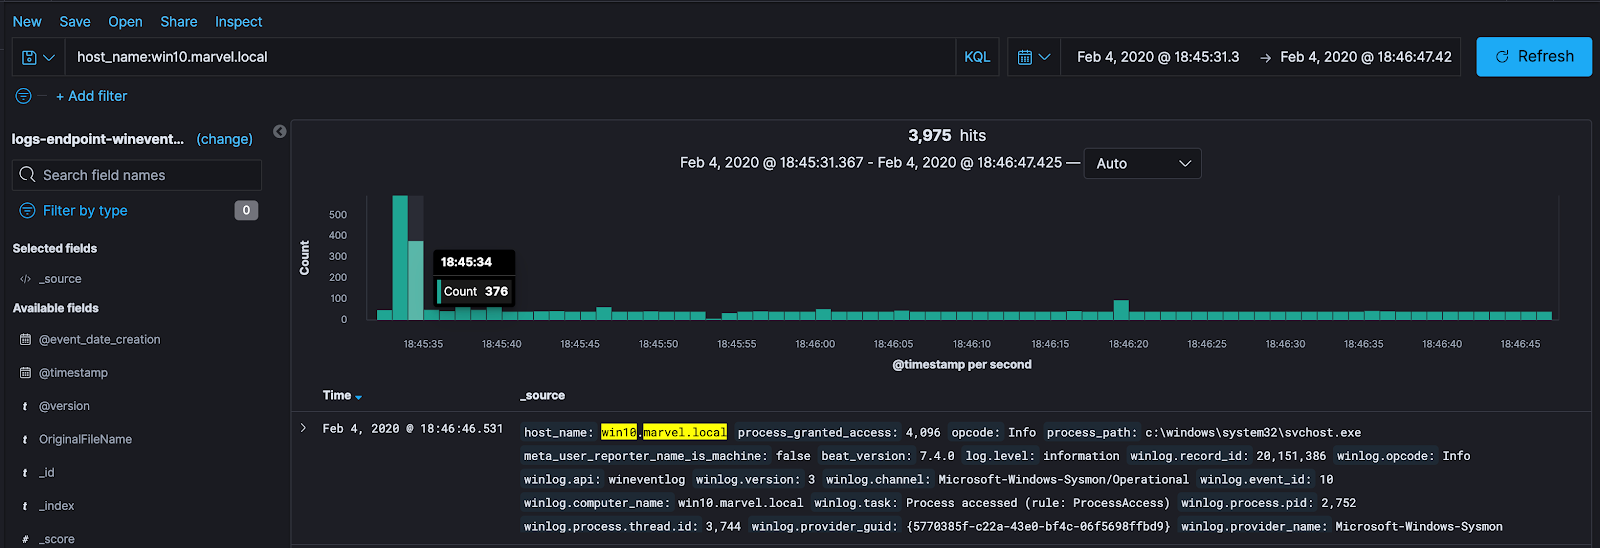Click the _source field type icon
Viewport: 1600px width, 548px height.
(x=25, y=279)
